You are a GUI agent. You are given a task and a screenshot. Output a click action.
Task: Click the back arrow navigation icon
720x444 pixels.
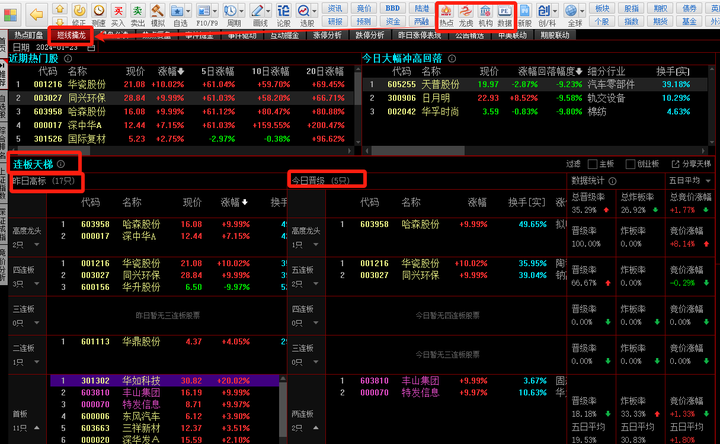click(x=35, y=14)
